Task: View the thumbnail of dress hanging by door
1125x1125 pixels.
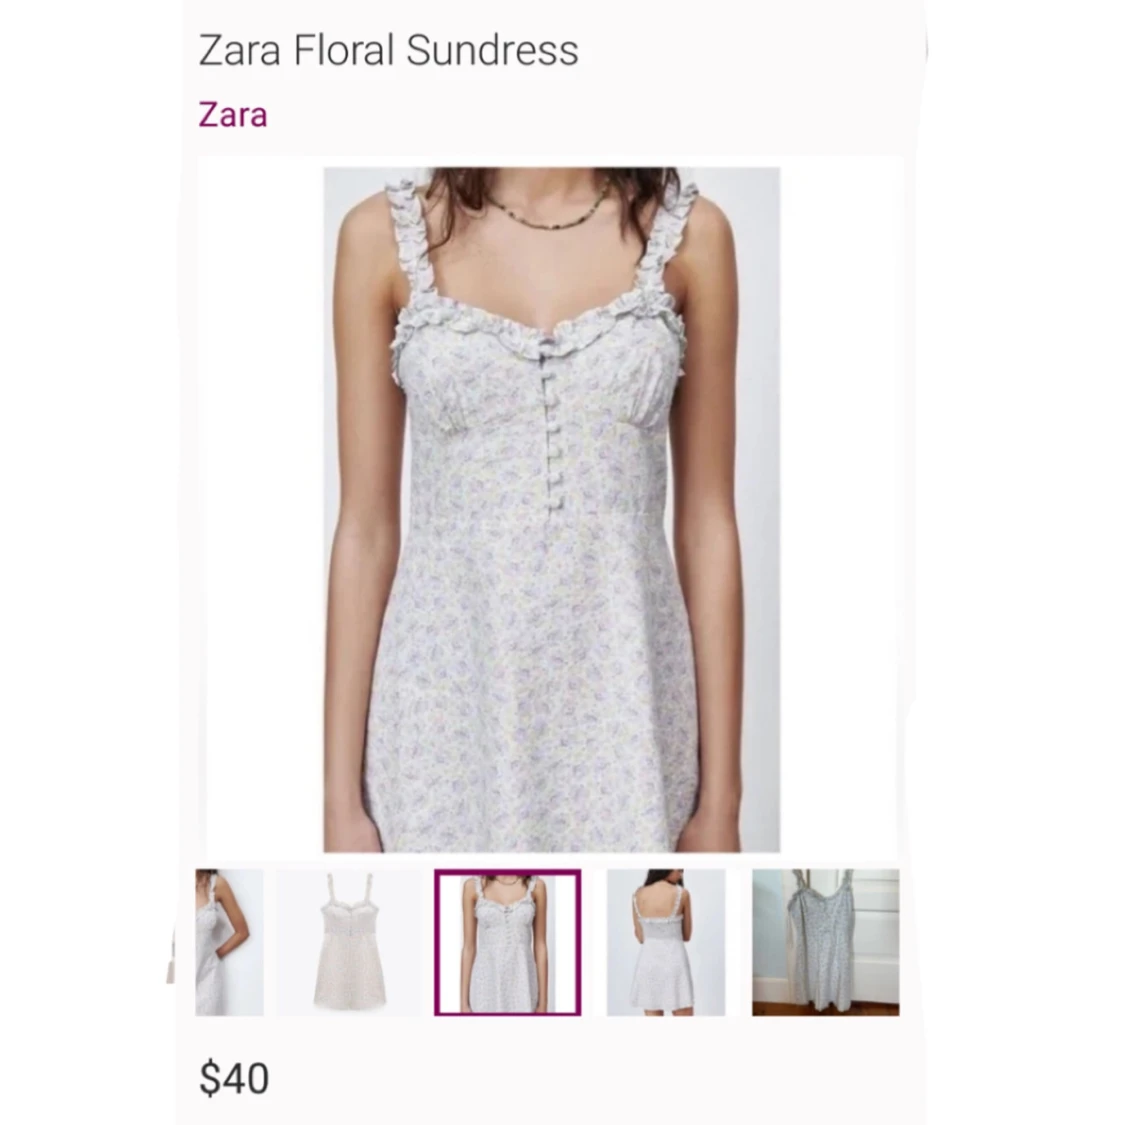Action: [825, 942]
